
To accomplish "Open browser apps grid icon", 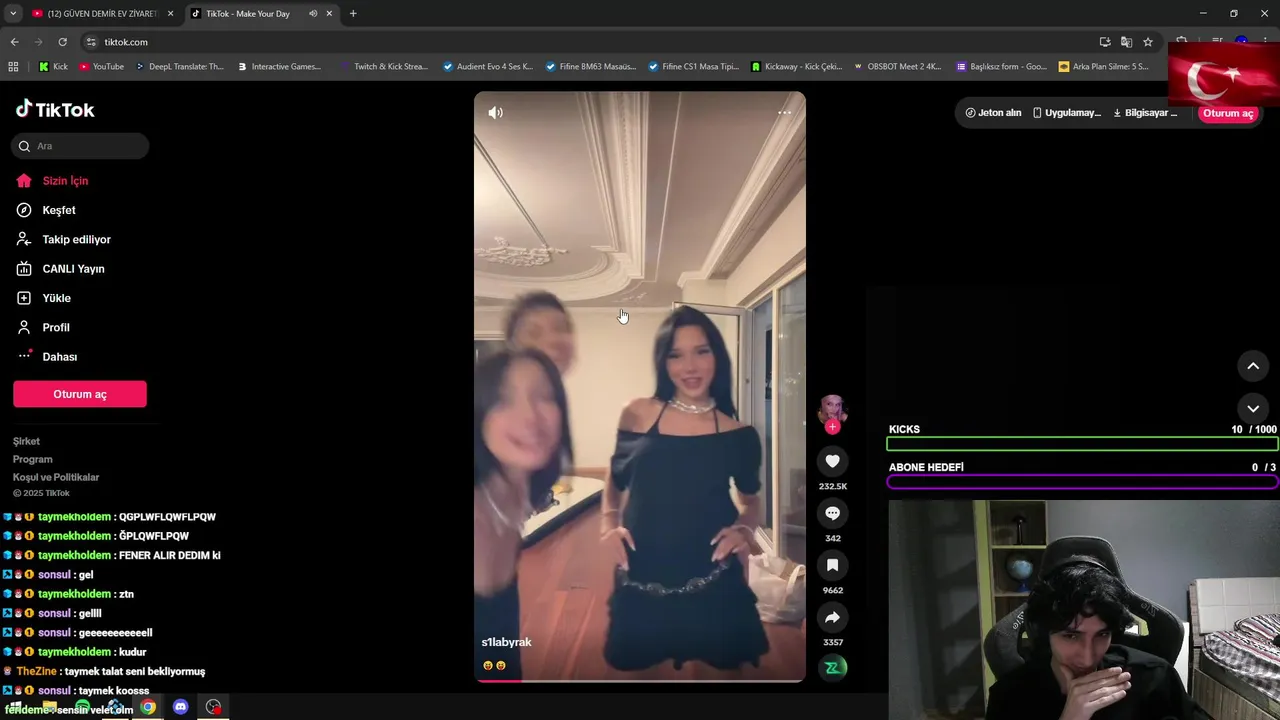I will point(13,67).
